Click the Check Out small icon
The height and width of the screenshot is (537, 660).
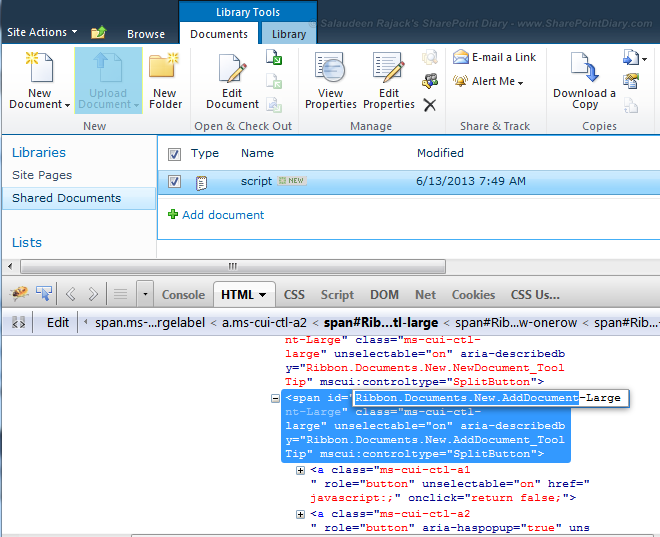(274, 57)
